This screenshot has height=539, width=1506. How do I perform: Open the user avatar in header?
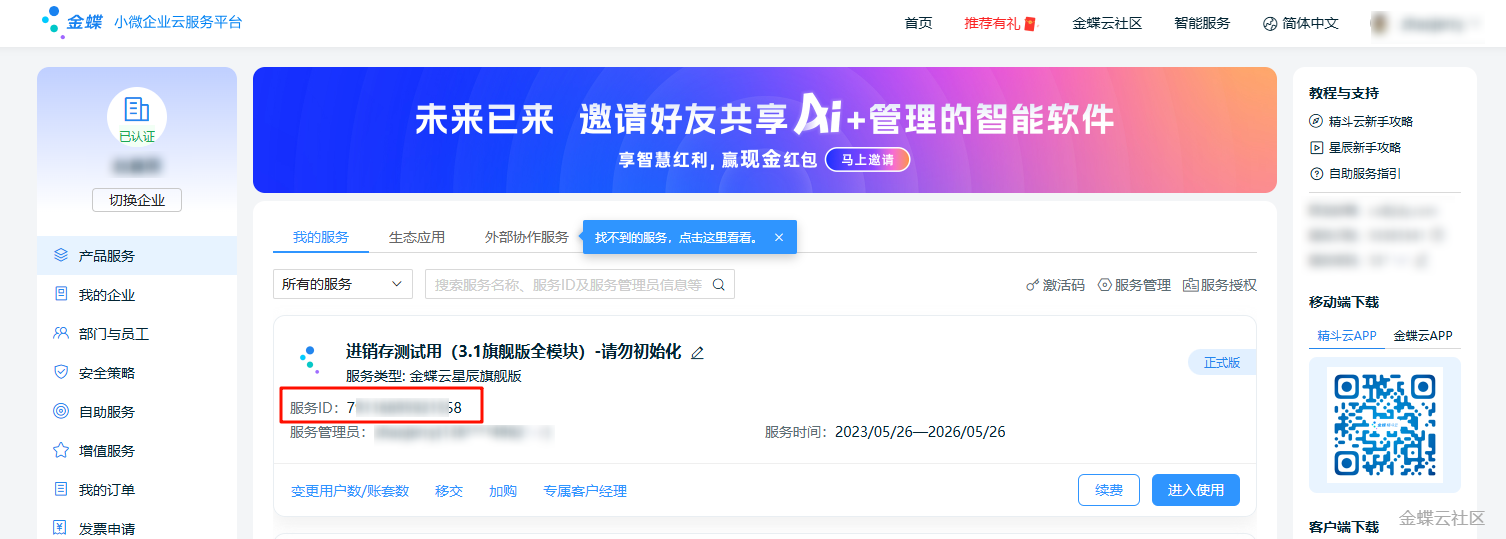coord(1381,23)
